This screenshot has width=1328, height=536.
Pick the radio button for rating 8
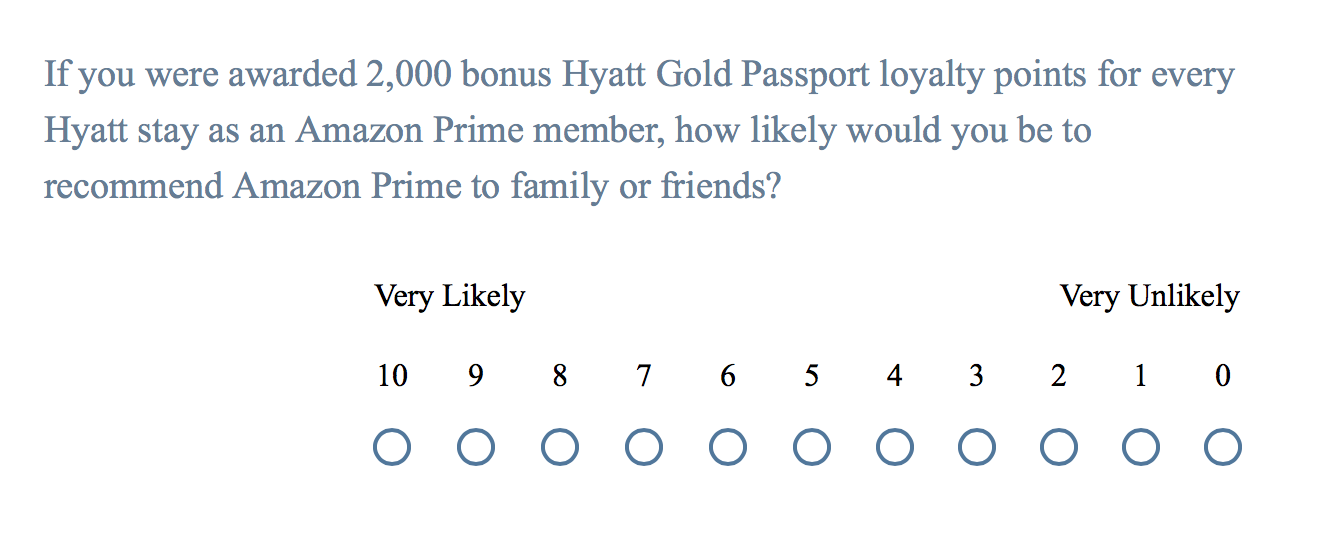point(560,447)
